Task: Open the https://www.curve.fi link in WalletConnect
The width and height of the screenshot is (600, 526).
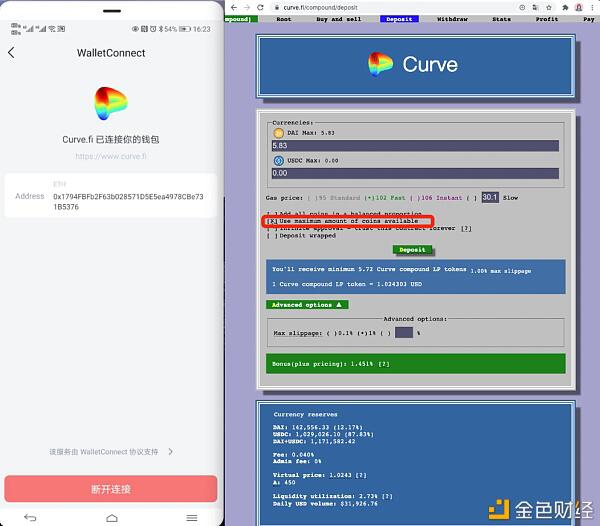Action: [x=111, y=156]
